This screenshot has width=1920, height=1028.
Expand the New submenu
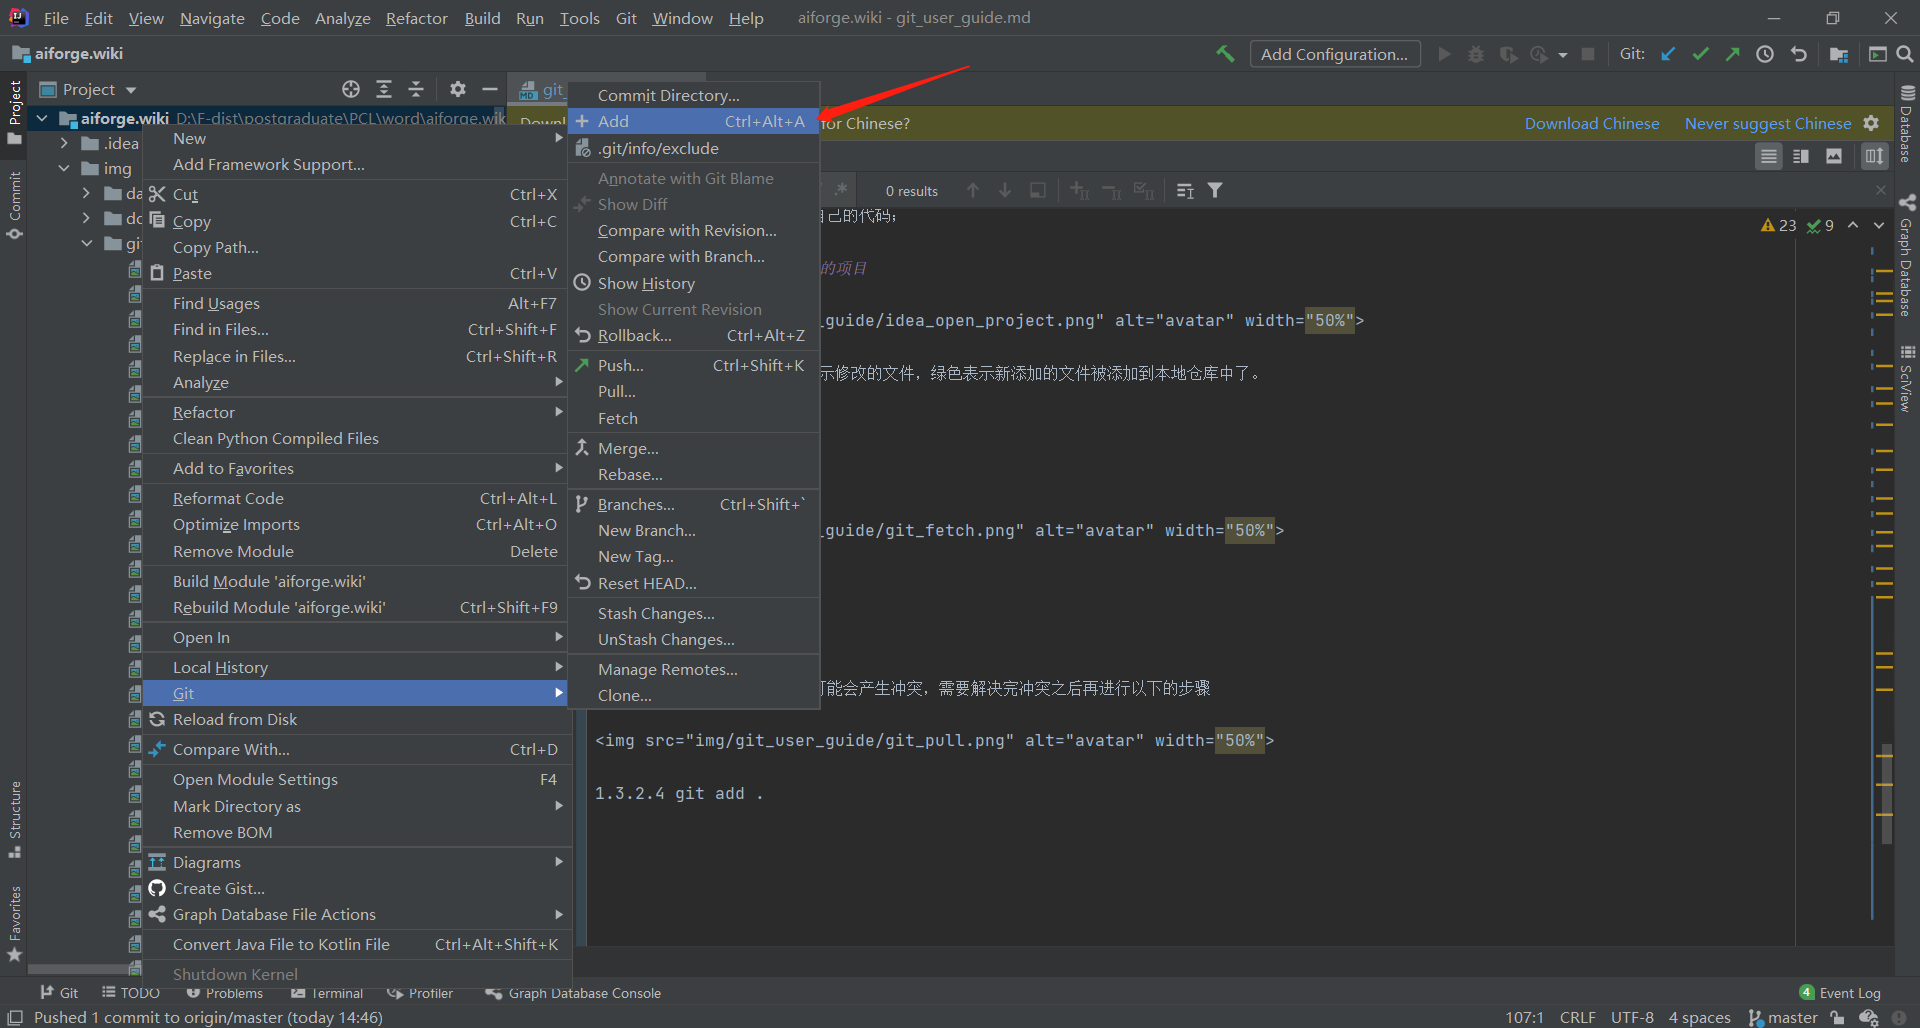356,138
